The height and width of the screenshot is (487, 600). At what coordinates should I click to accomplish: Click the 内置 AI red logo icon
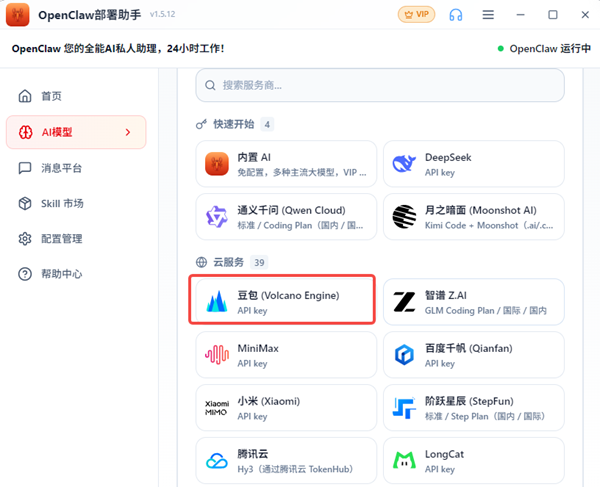pyautogui.click(x=217, y=164)
